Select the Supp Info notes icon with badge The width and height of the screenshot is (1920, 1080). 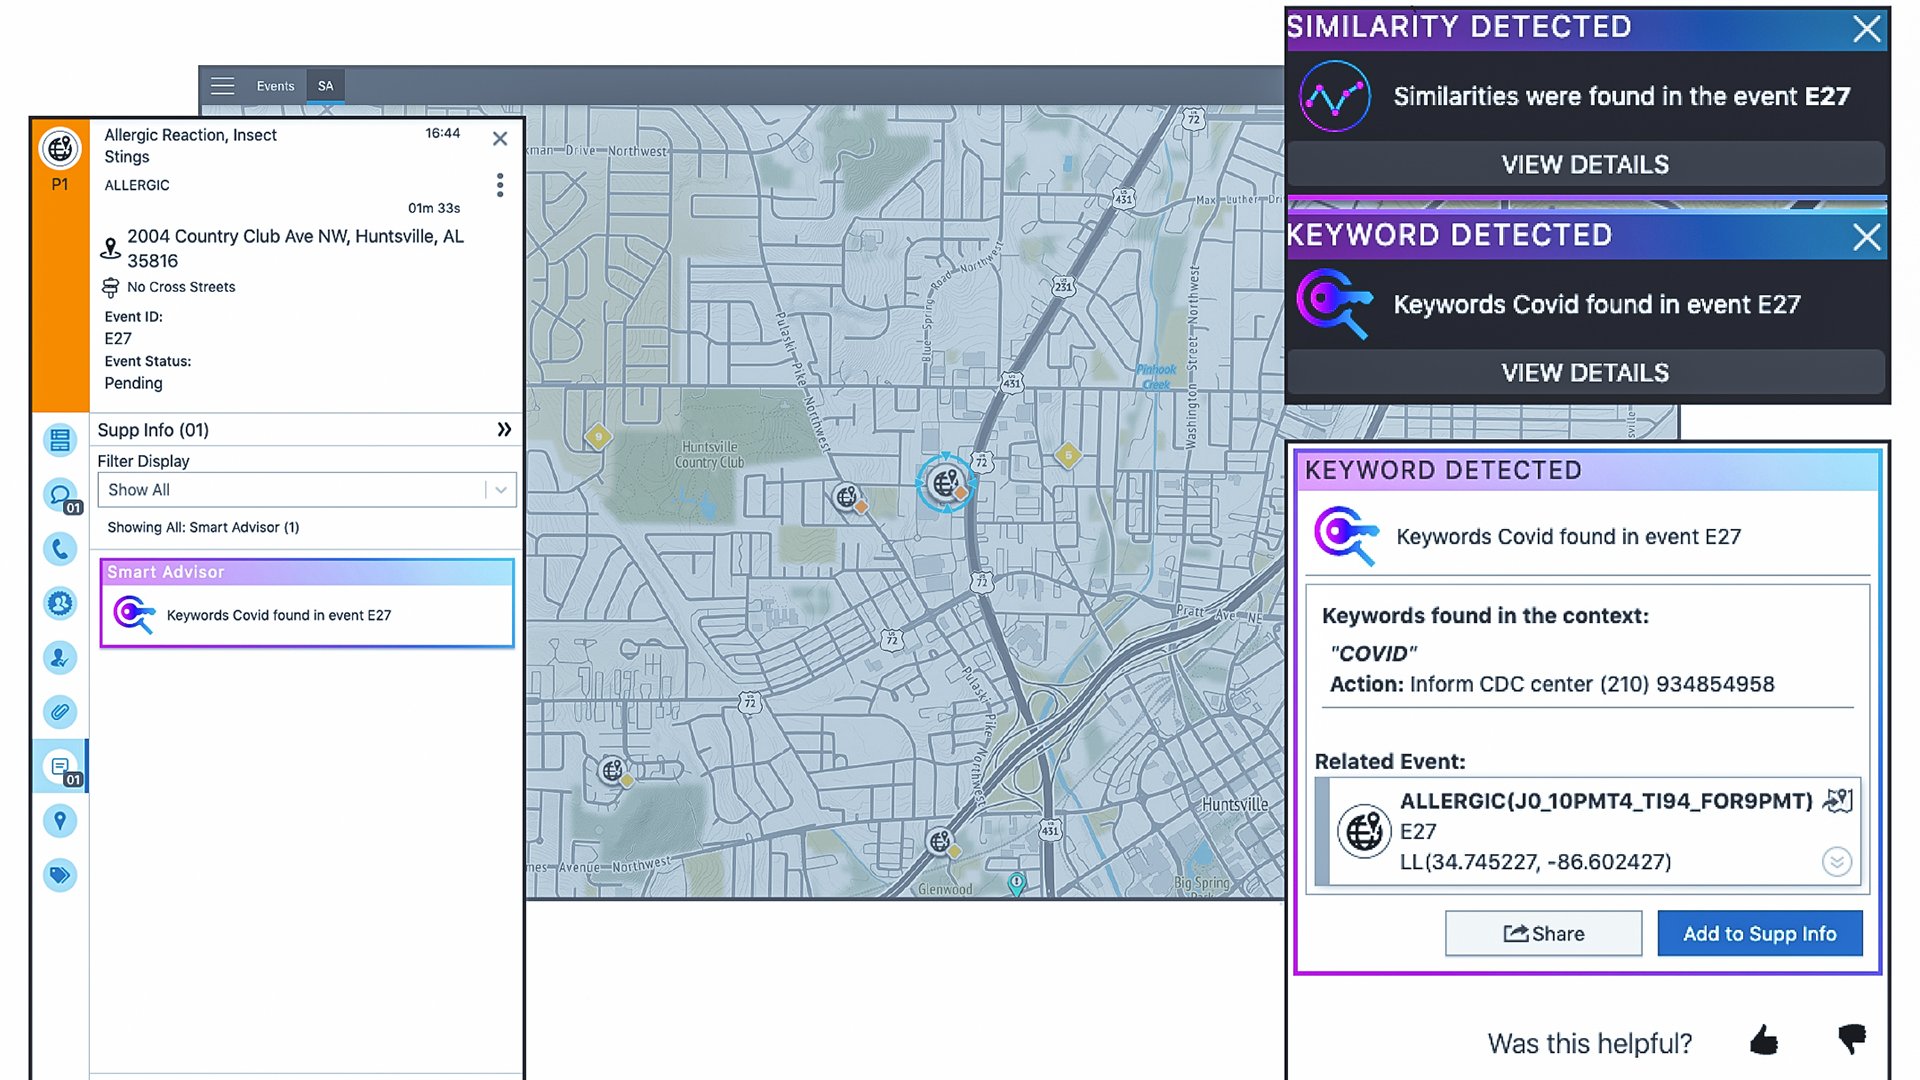click(60, 767)
